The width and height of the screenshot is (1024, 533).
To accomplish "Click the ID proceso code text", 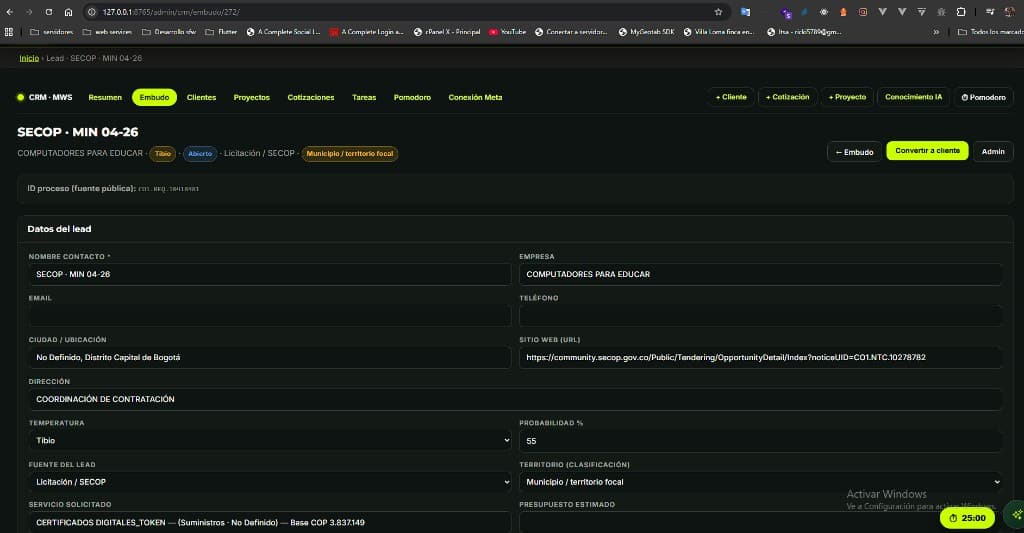I will 168,189.
